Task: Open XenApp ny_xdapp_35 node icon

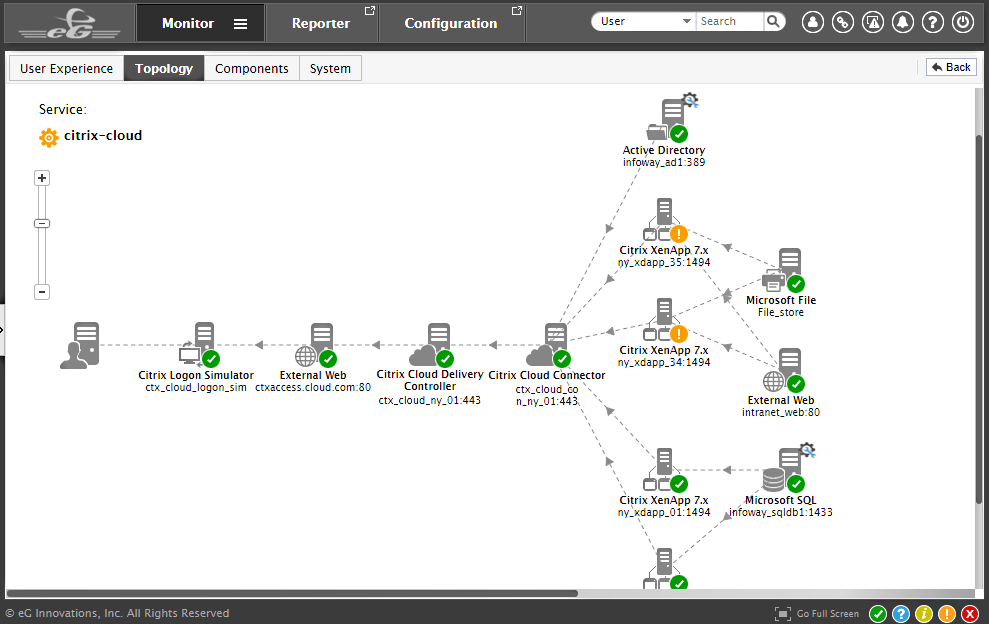Action: [x=665, y=221]
